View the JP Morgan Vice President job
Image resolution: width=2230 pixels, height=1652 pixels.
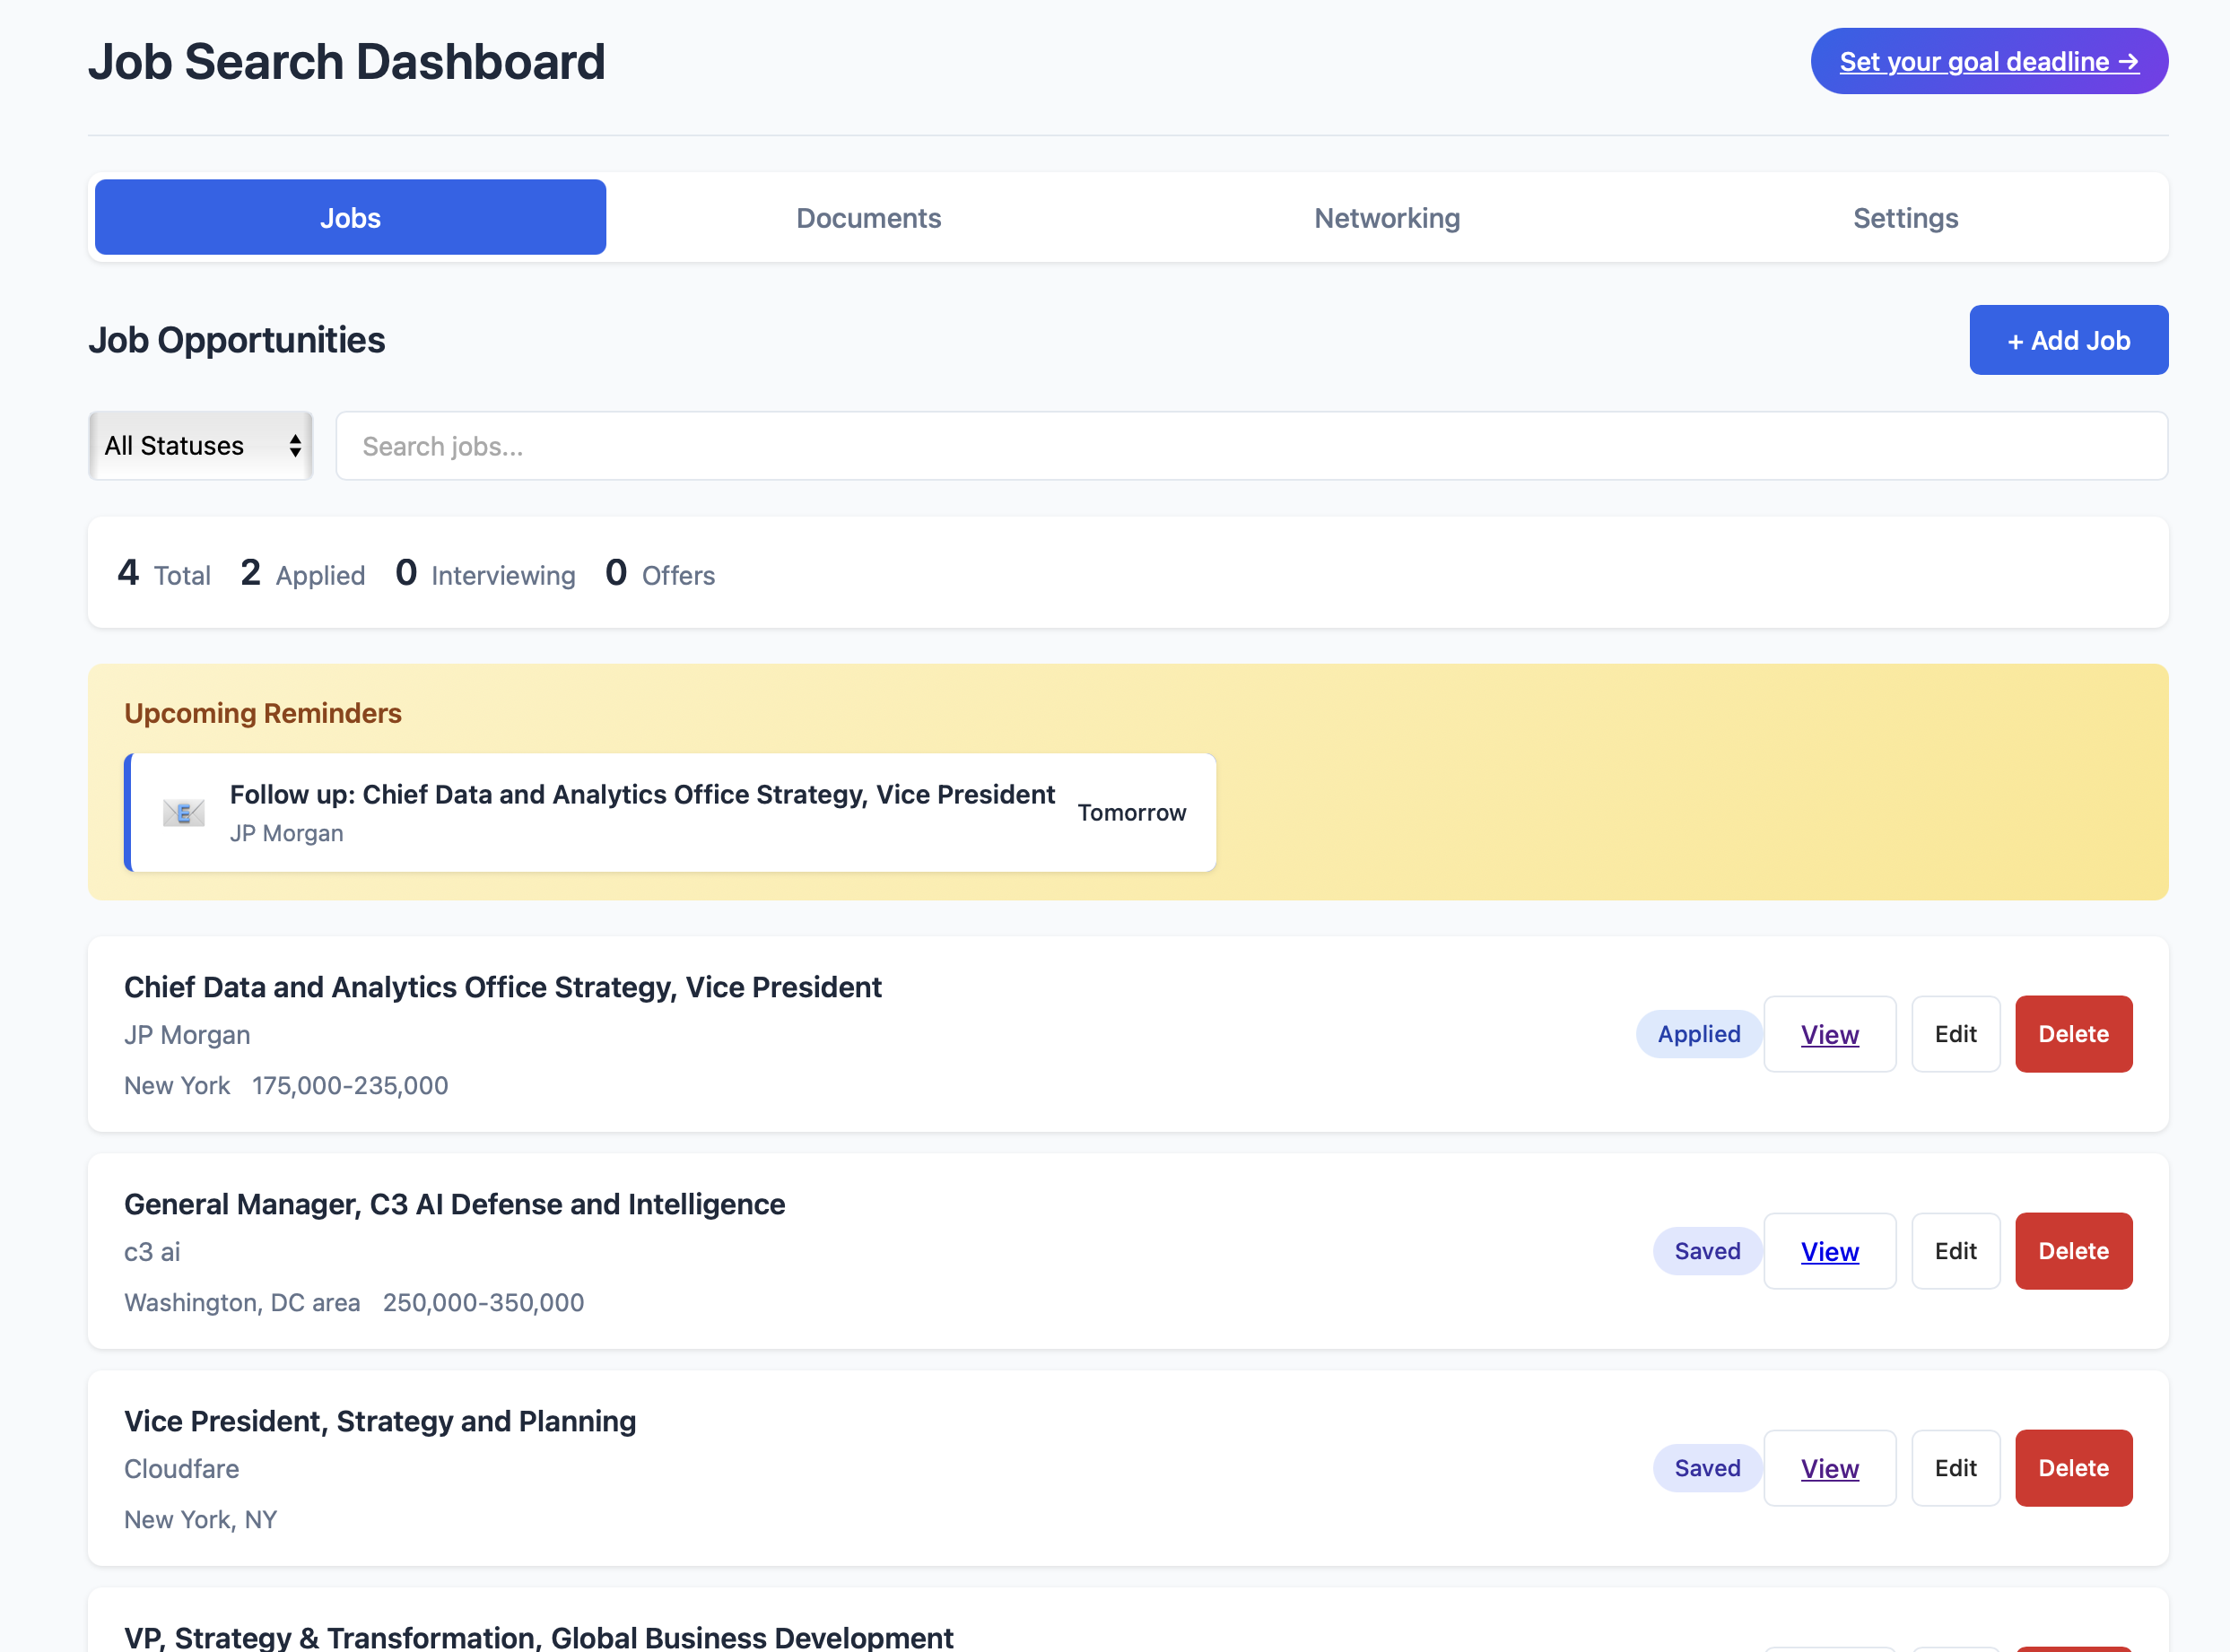click(x=1829, y=1034)
